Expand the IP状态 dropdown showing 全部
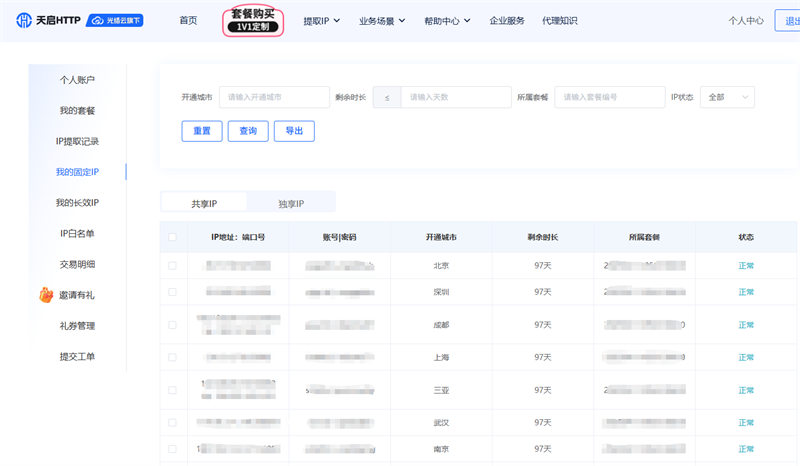This screenshot has width=800, height=466. 727,97
